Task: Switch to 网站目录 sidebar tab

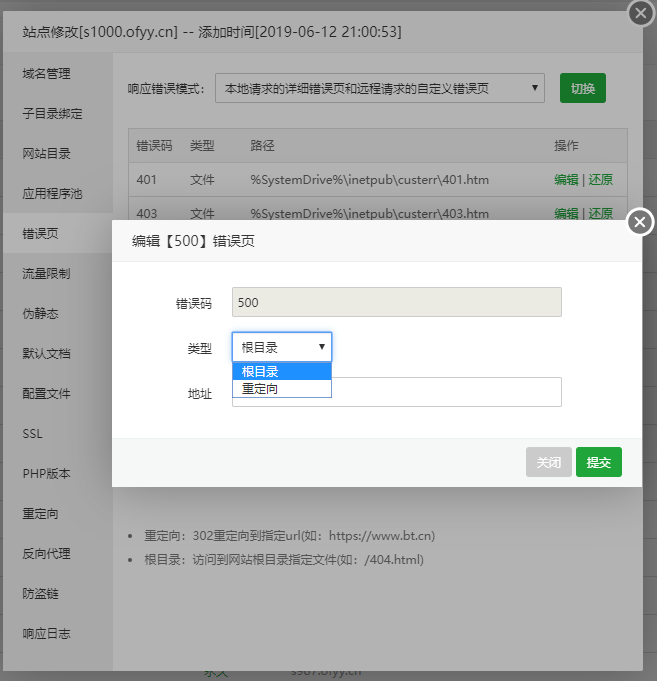Action: [58, 153]
